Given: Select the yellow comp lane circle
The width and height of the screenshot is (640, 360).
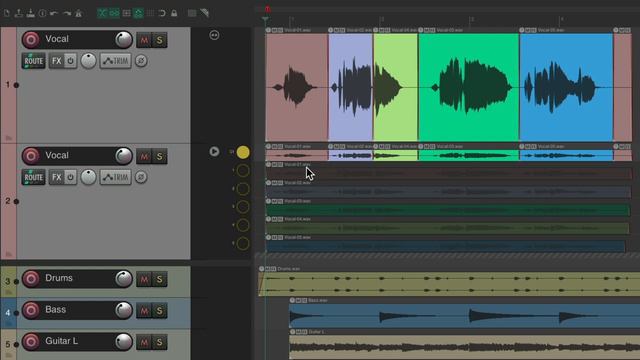Looking at the screenshot, I should pyautogui.click(x=243, y=152).
